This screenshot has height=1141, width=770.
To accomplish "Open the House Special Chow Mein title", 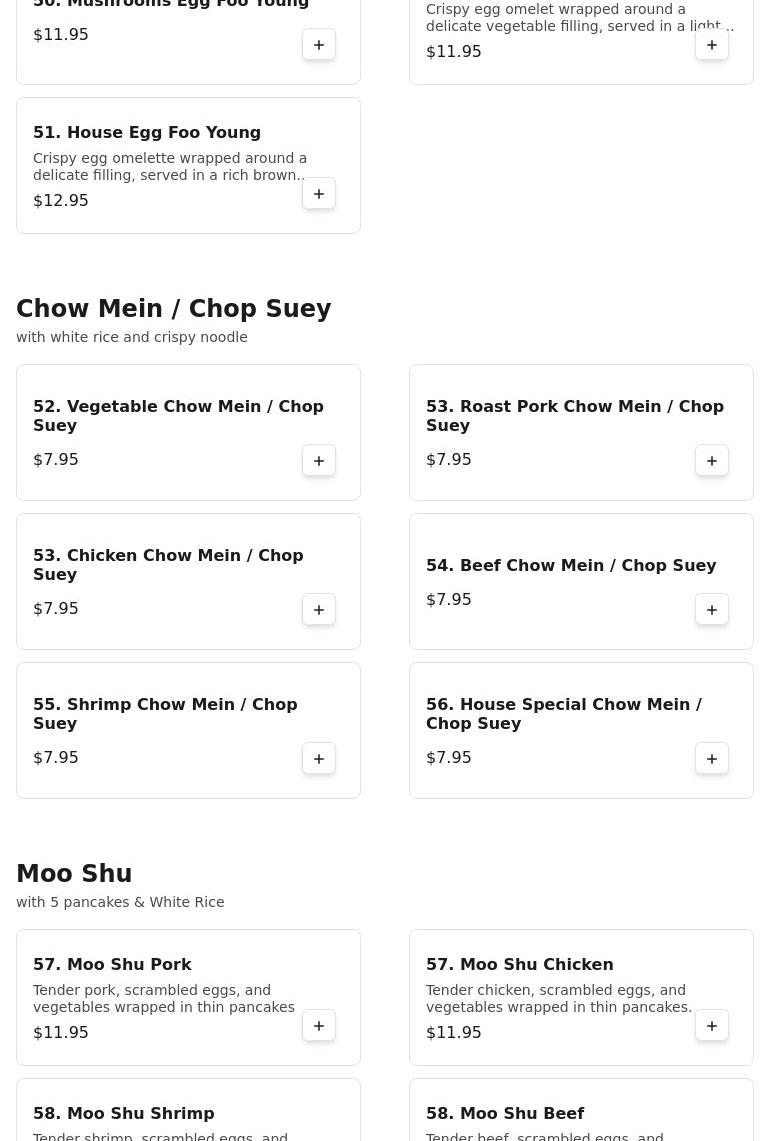I will 564,714.
